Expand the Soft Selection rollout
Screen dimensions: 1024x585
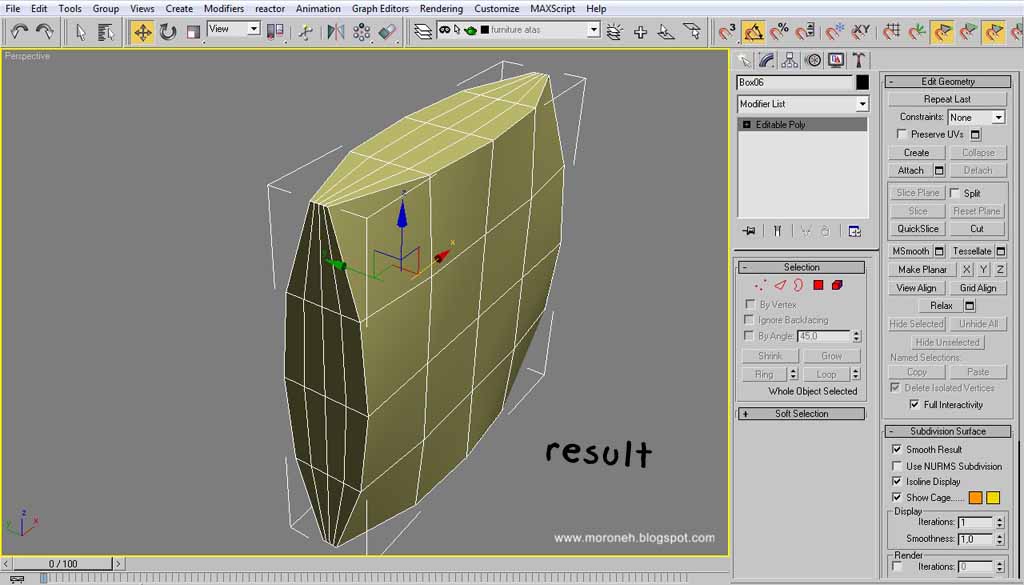point(801,414)
